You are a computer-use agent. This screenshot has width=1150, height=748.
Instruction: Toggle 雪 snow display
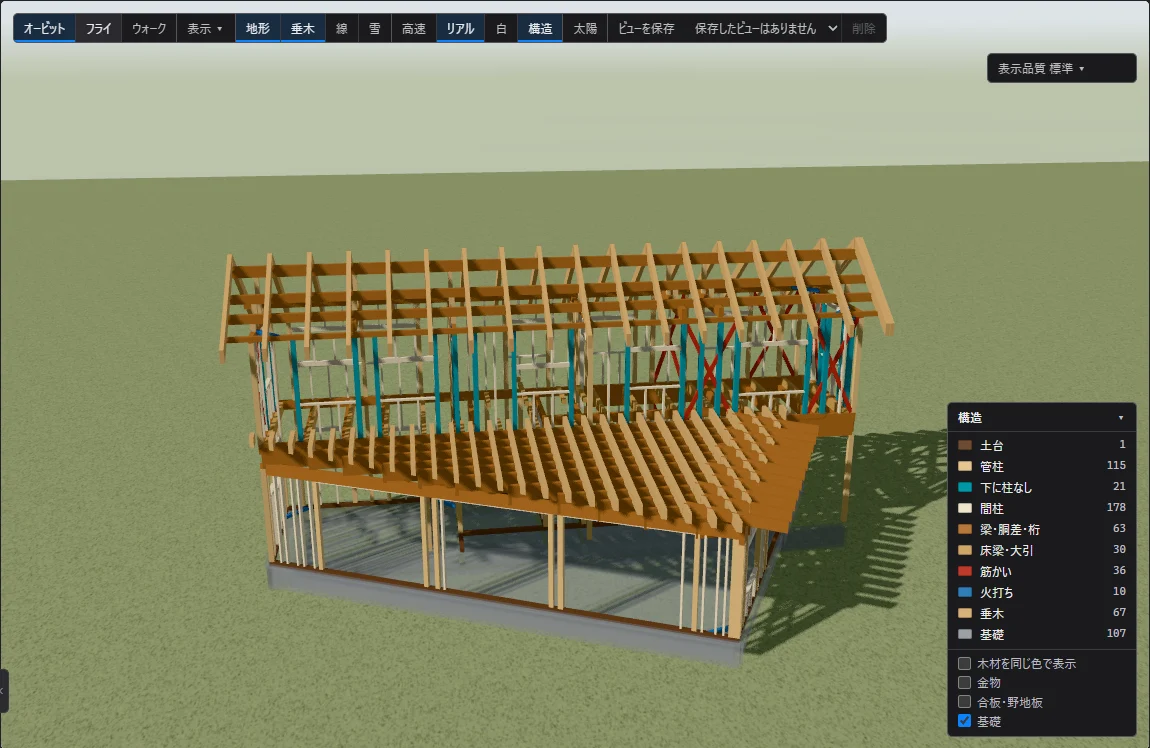click(375, 29)
